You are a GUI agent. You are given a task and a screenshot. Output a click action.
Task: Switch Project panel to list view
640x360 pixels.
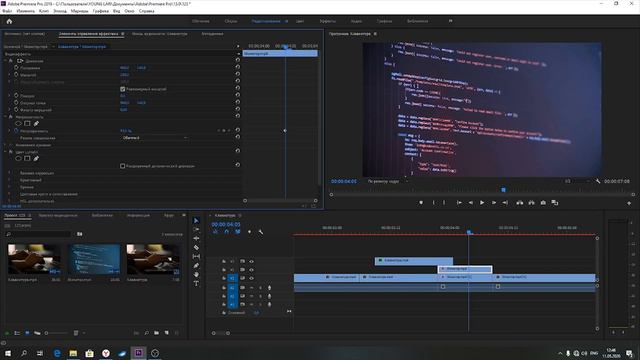17,333
